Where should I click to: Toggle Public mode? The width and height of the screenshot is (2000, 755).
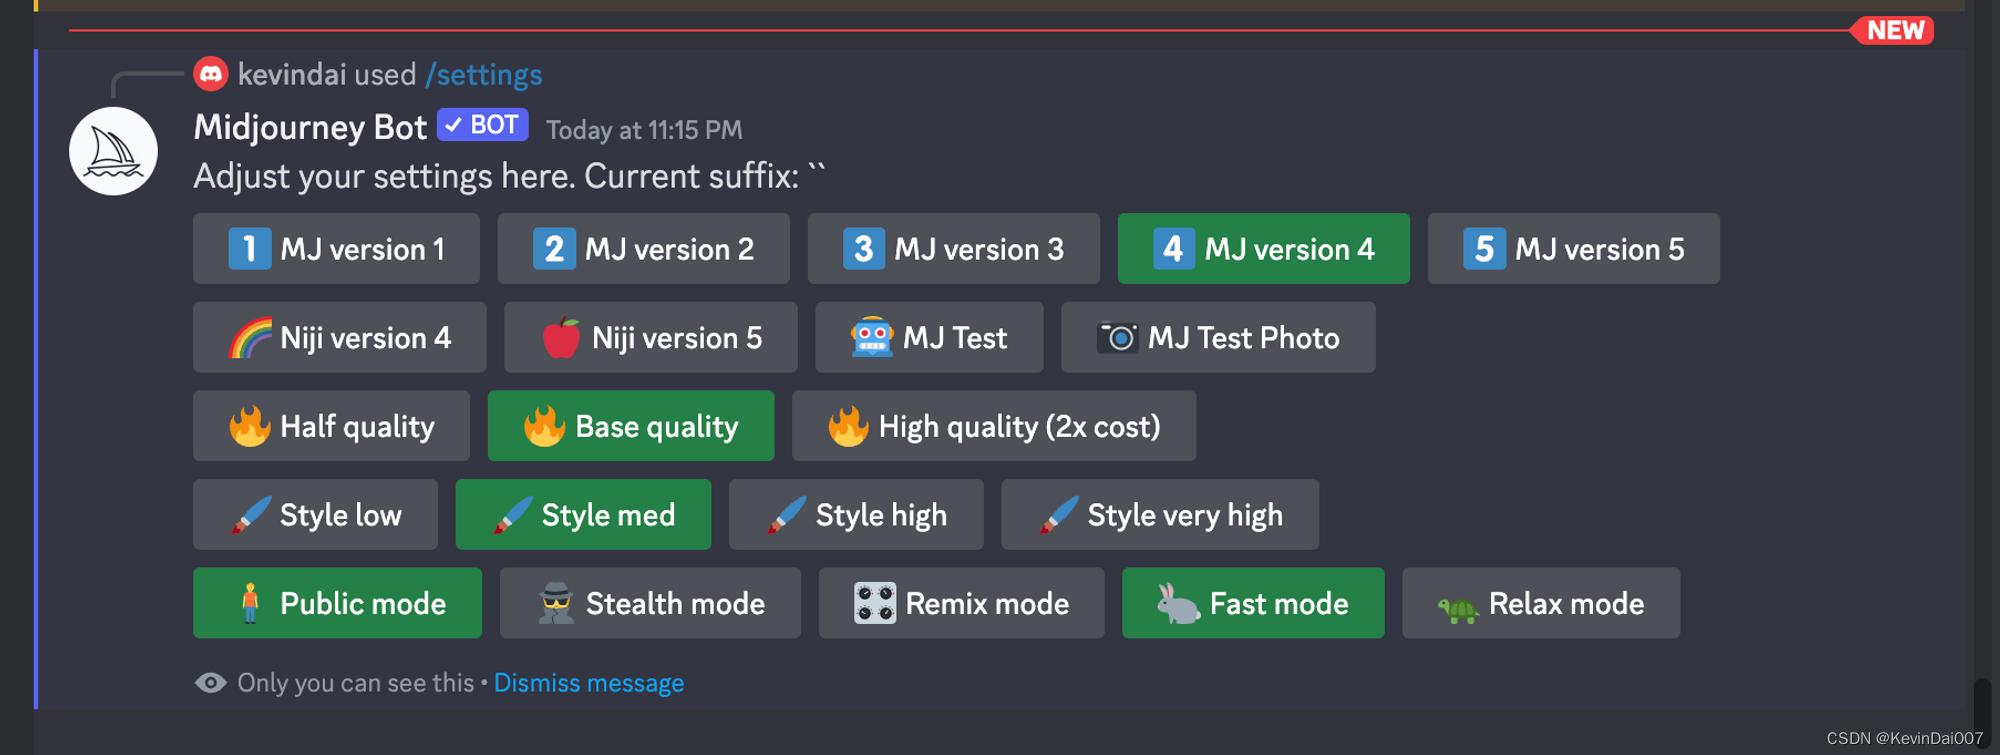tap(337, 603)
